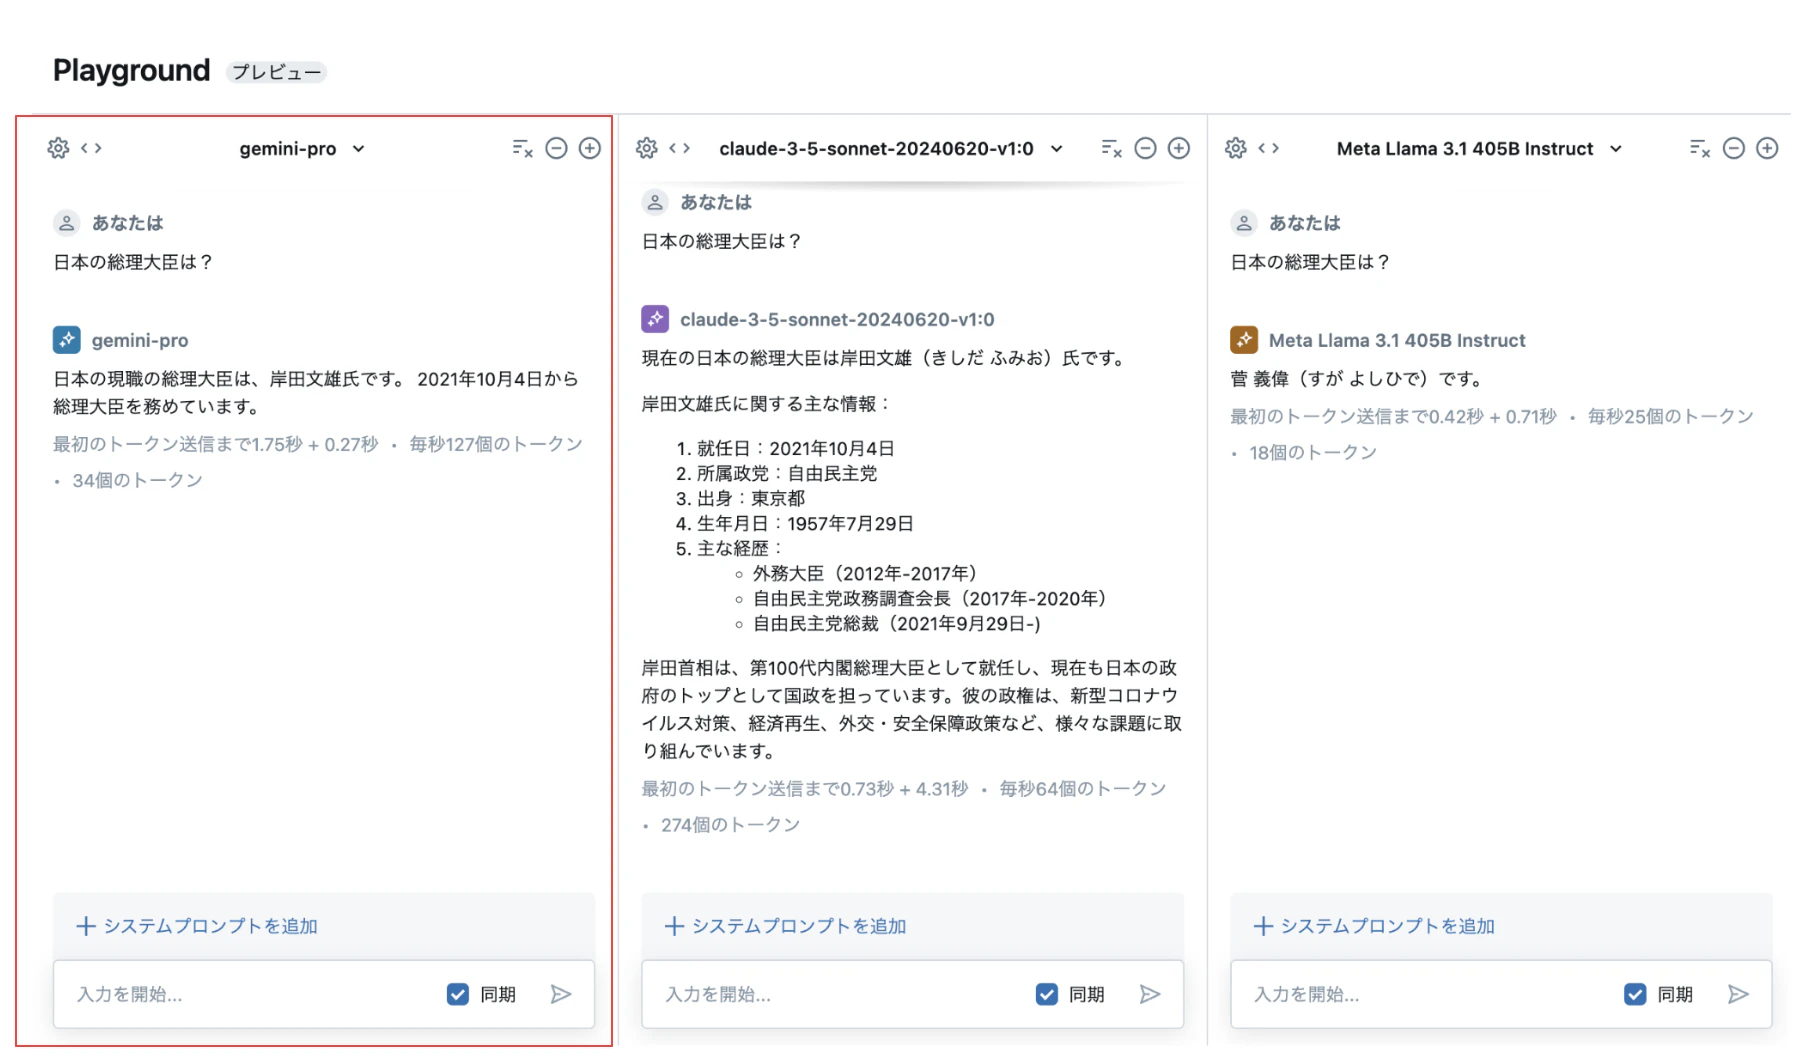Add system prompt in claude-3-5-sonnet panel
This screenshot has width=1804, height=1060.
pos(786,926)
